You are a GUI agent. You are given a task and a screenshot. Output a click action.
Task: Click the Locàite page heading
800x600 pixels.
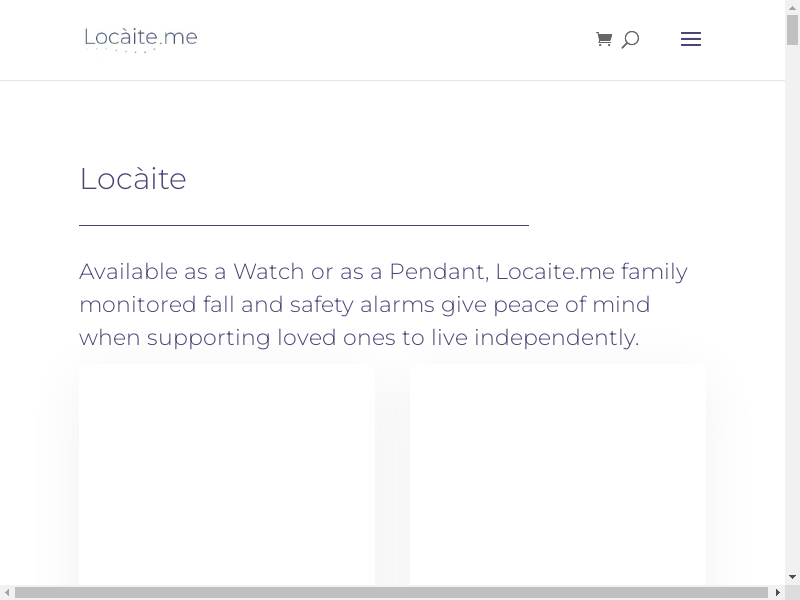pos(133,179)
